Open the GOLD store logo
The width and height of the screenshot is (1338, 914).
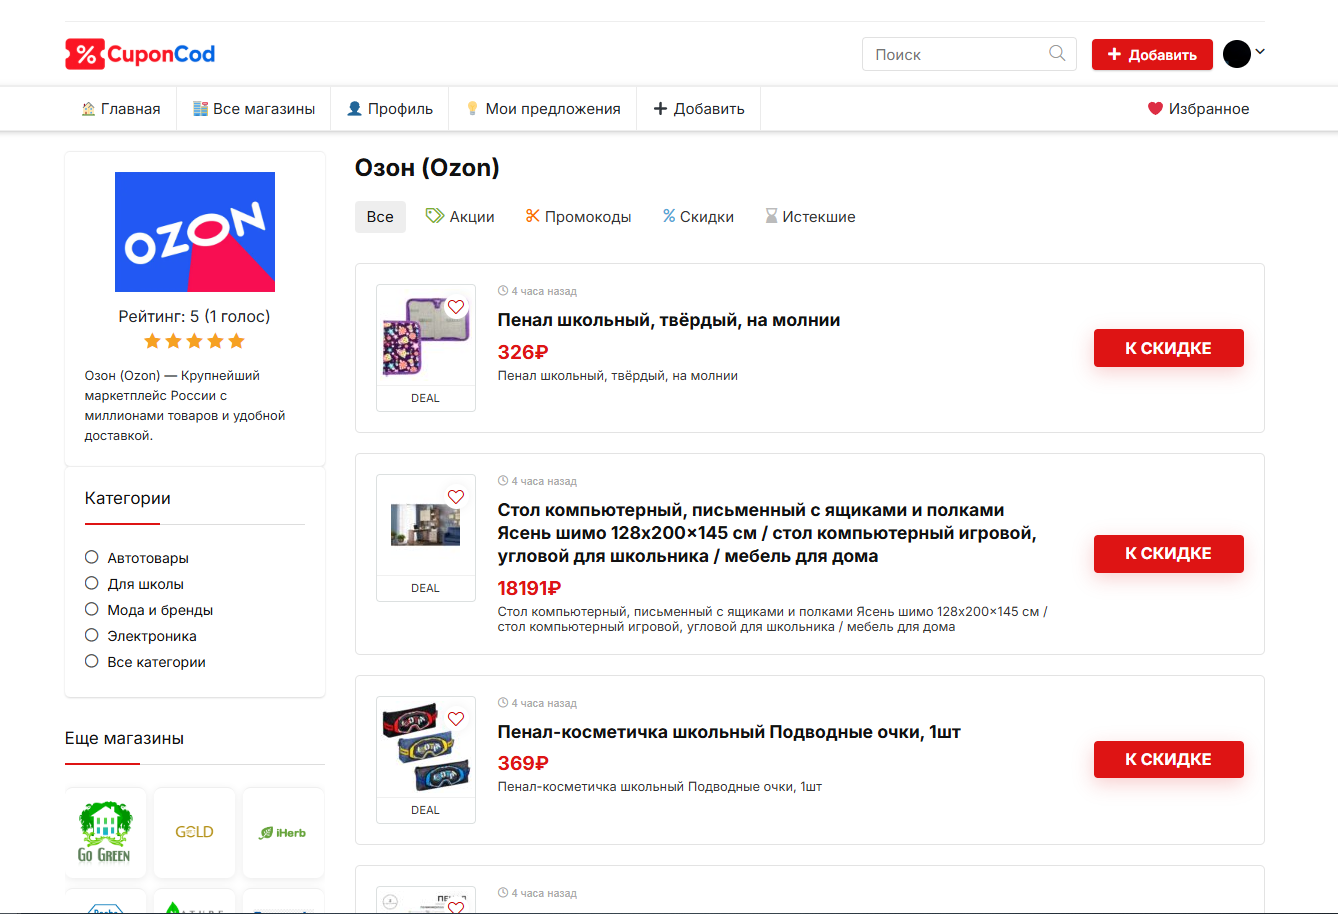[x=194, y=832]
